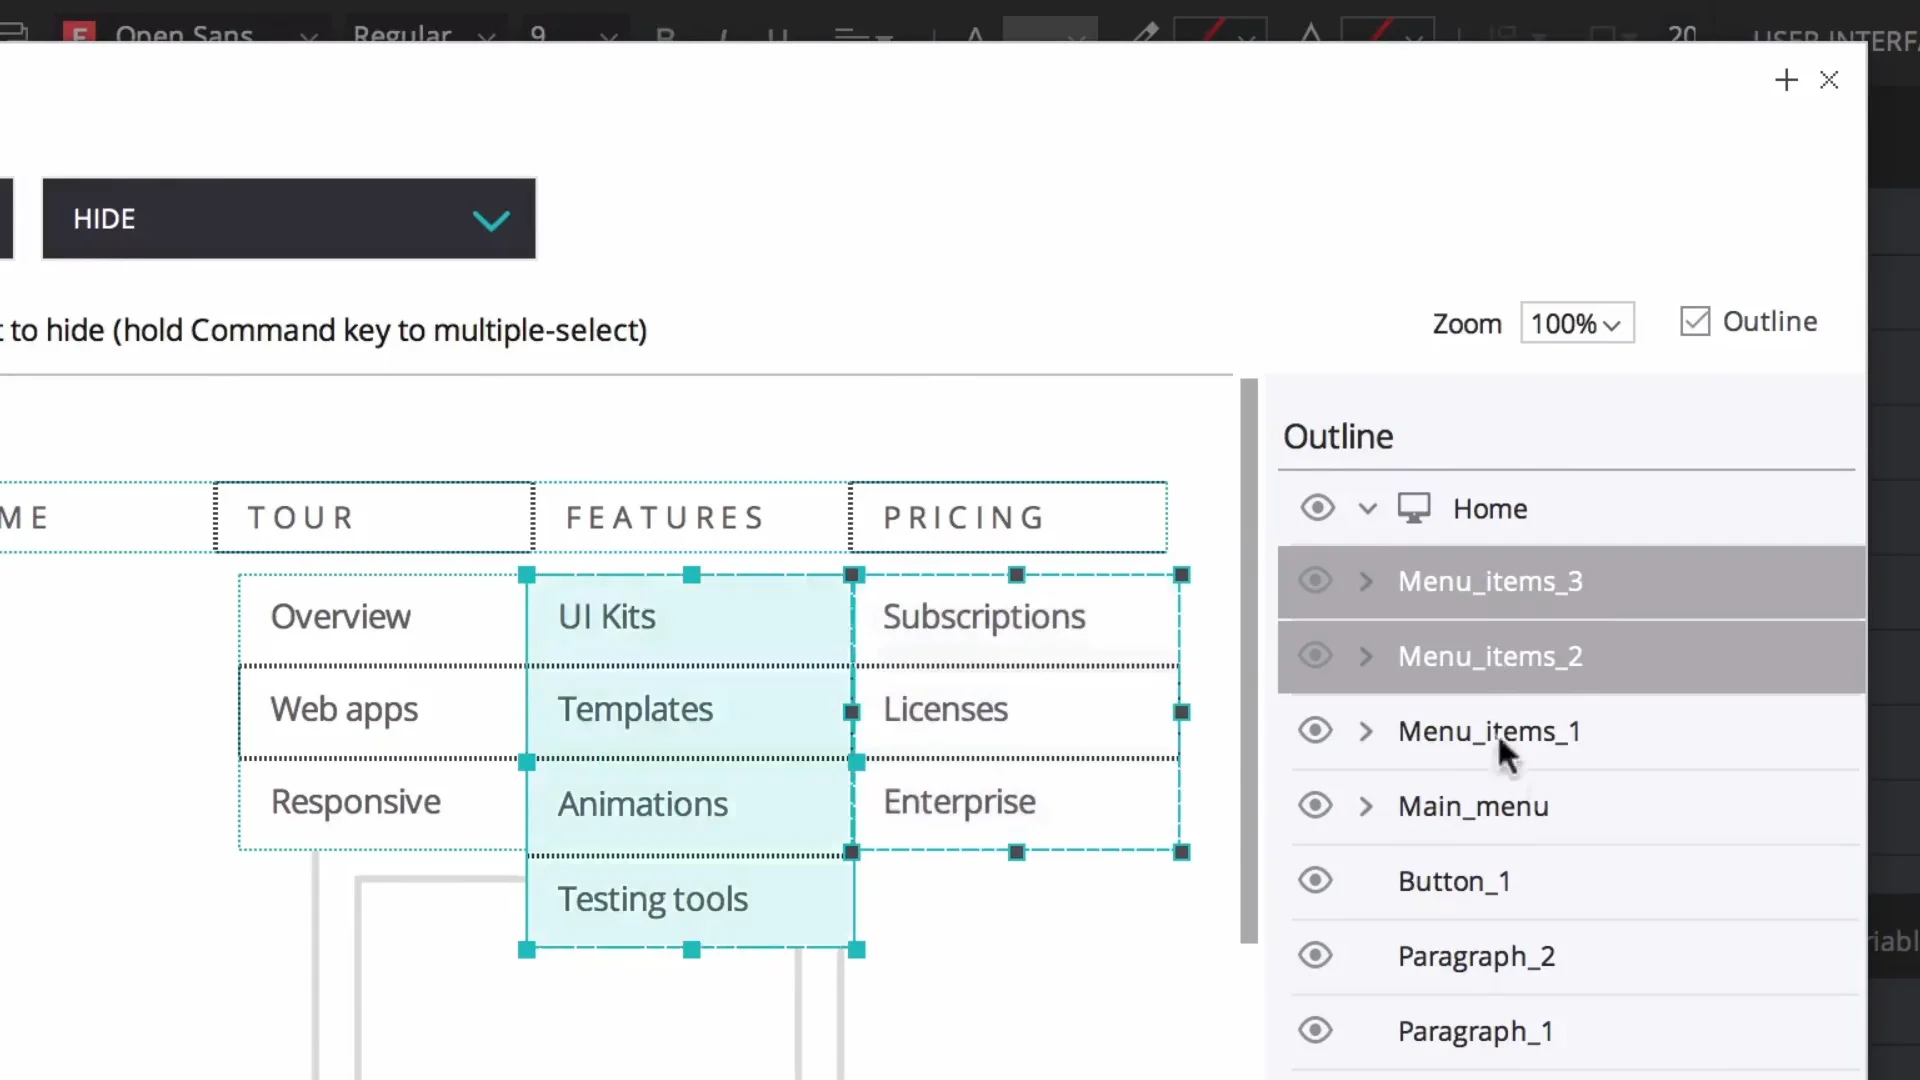
Task: Close the dialog with the X icon
Action: (1829, 80)
